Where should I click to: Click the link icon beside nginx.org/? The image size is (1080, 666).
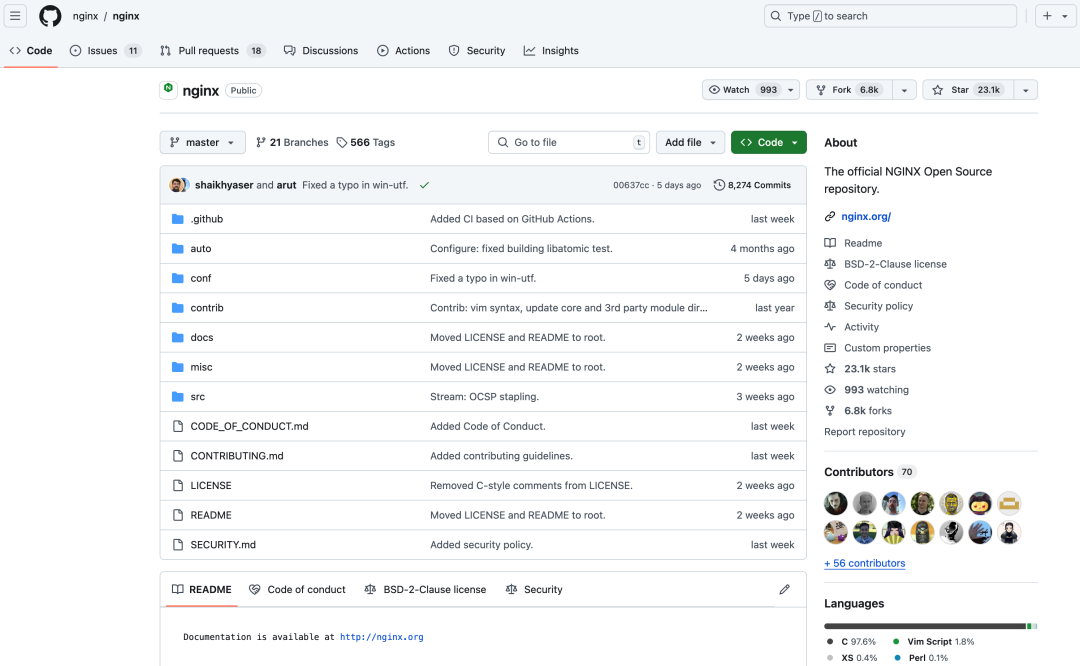click(830, 216)
